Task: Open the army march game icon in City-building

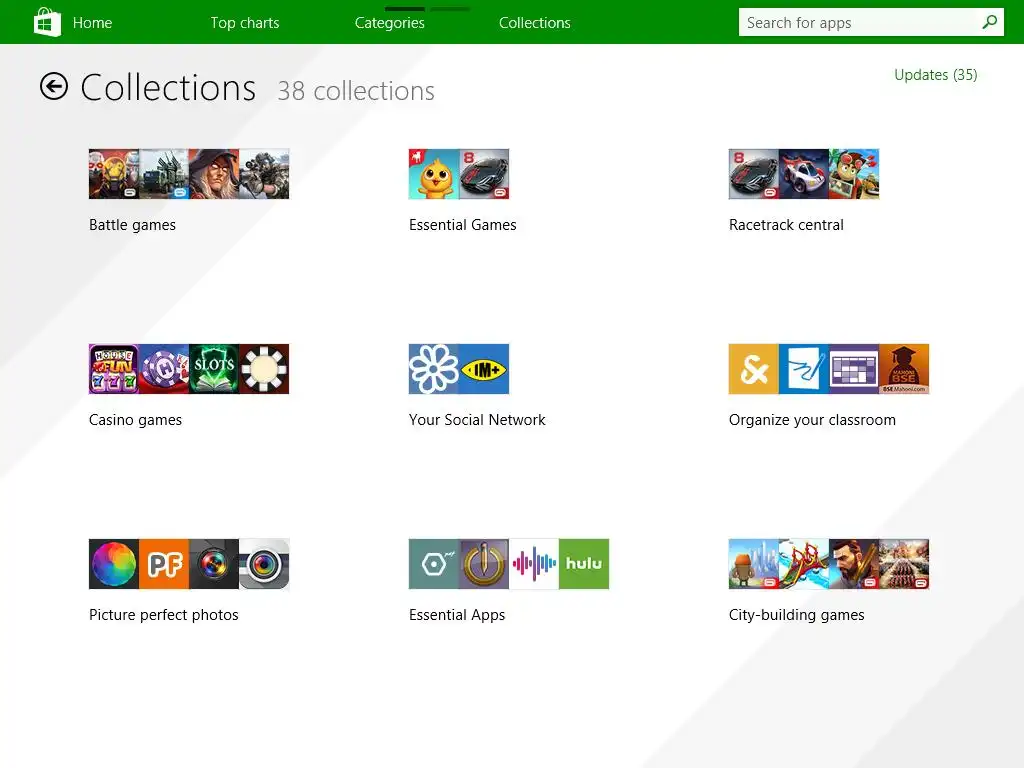Action: (x=904, y=564)
